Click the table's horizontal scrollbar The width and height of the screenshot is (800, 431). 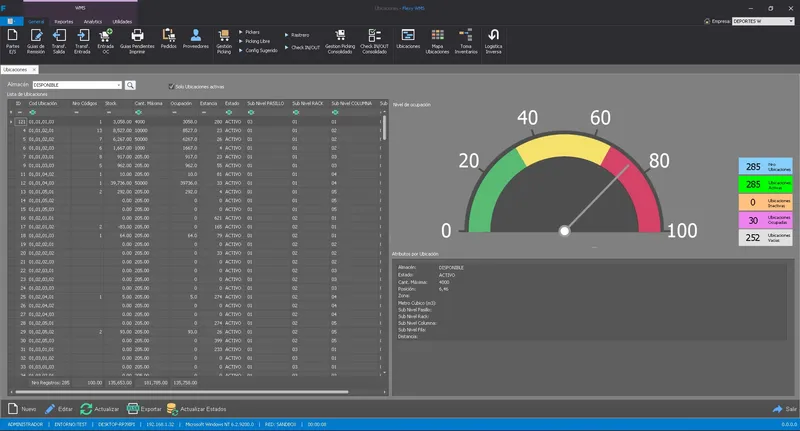182,392
